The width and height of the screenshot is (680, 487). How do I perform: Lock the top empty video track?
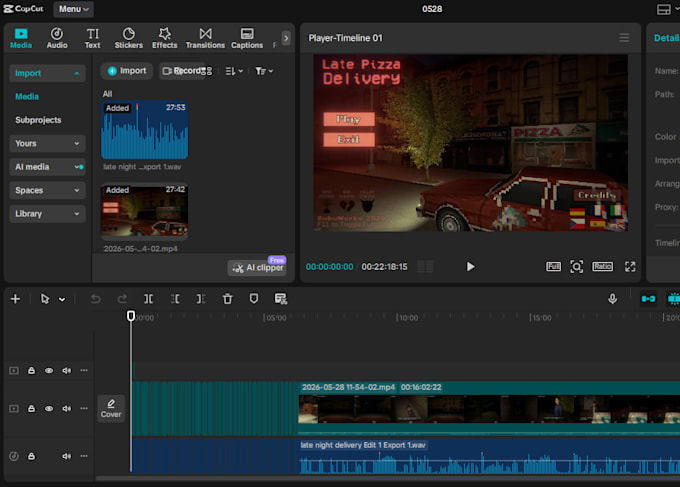pyautogui.click(x=31, y=371)
